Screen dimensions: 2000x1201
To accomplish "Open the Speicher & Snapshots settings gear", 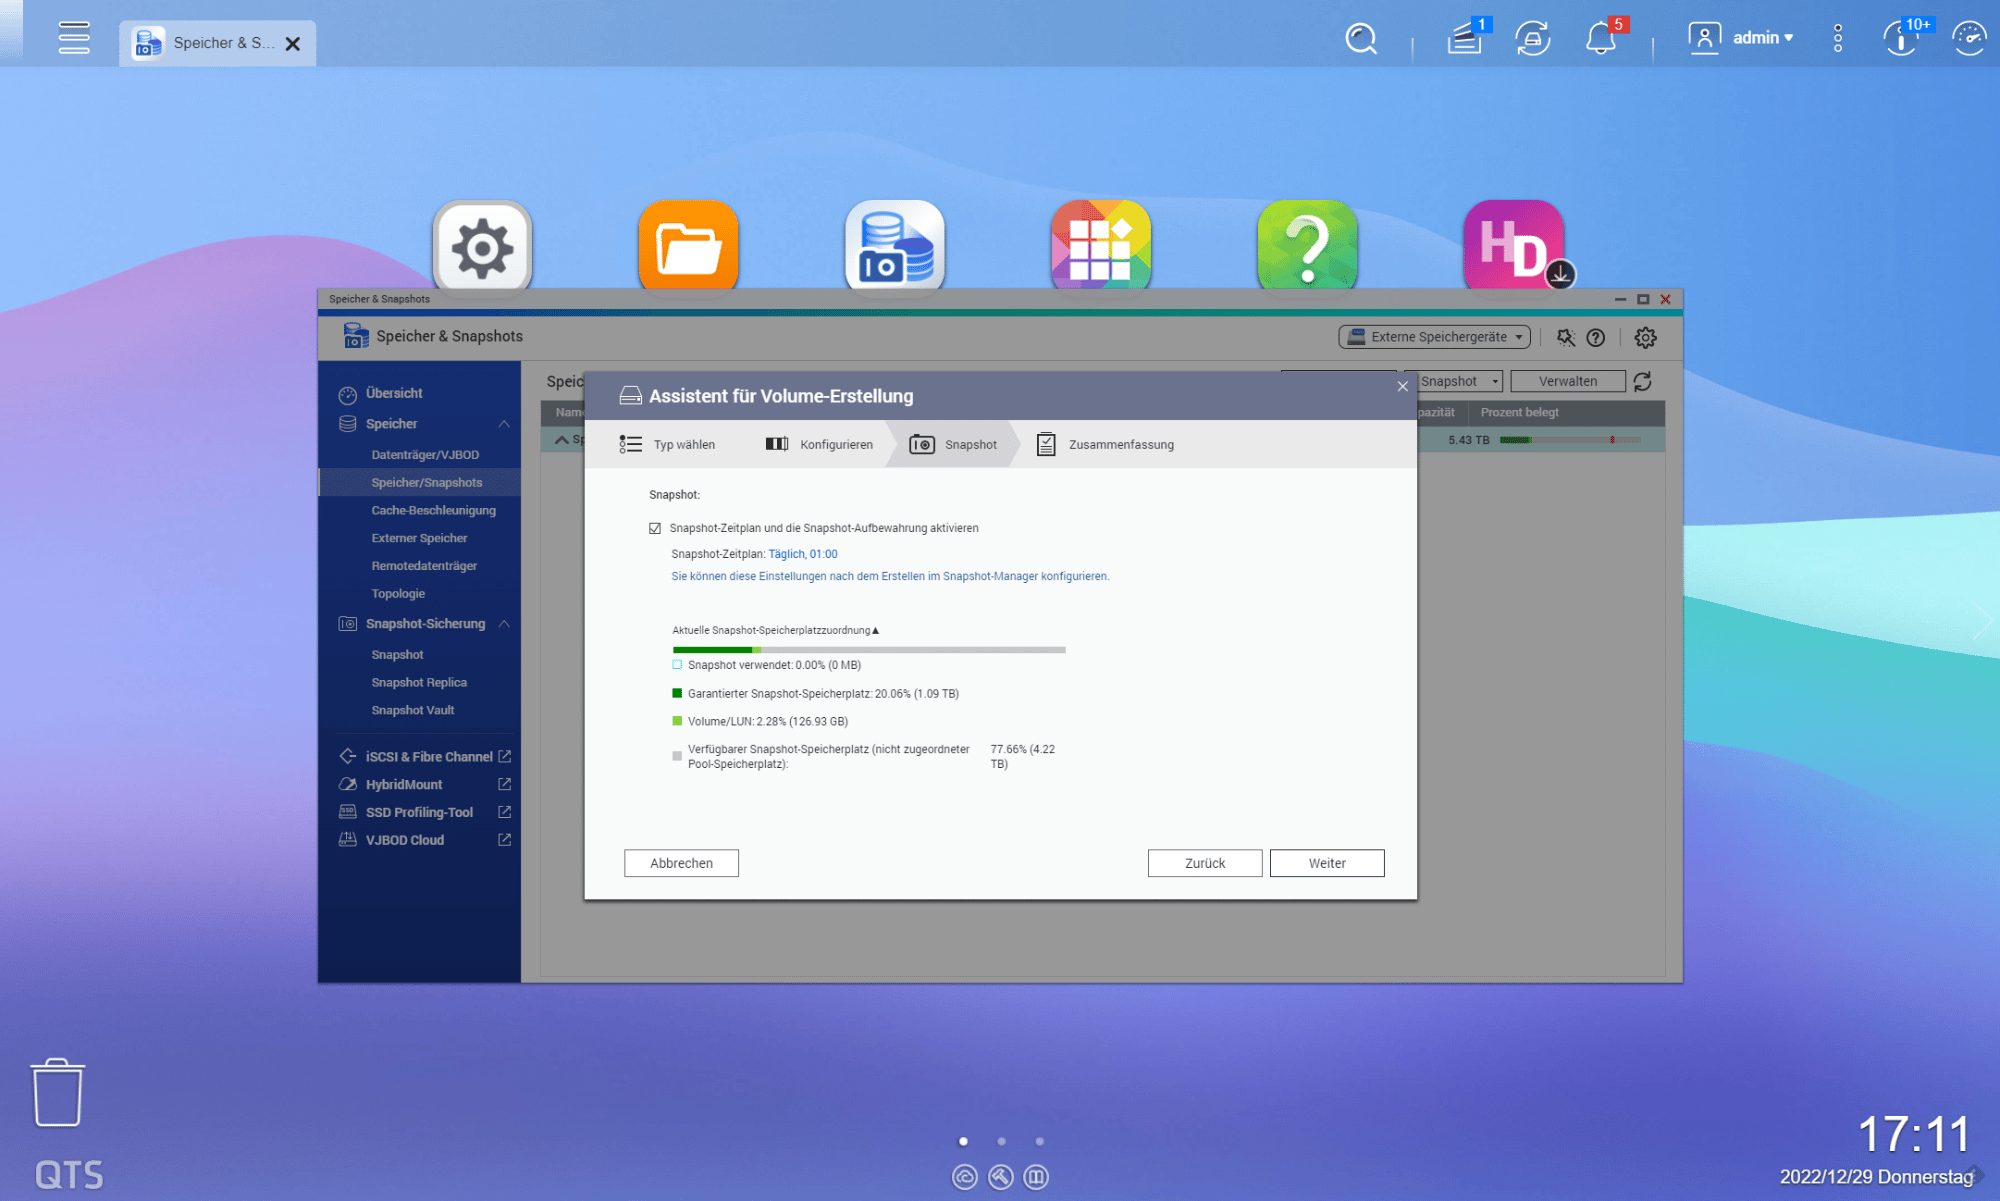I will [1645, 338].
